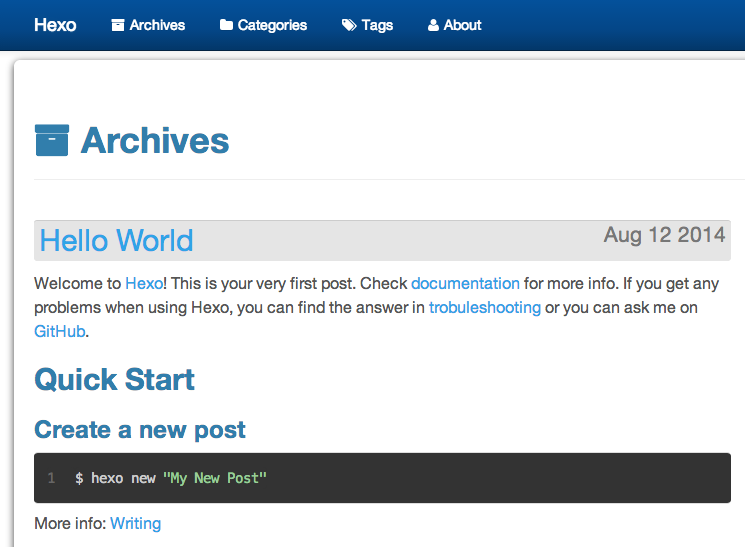Screen dimensions: 745x547
Task: Click the Aug 12 2014 date
Action: coord(664,235)
